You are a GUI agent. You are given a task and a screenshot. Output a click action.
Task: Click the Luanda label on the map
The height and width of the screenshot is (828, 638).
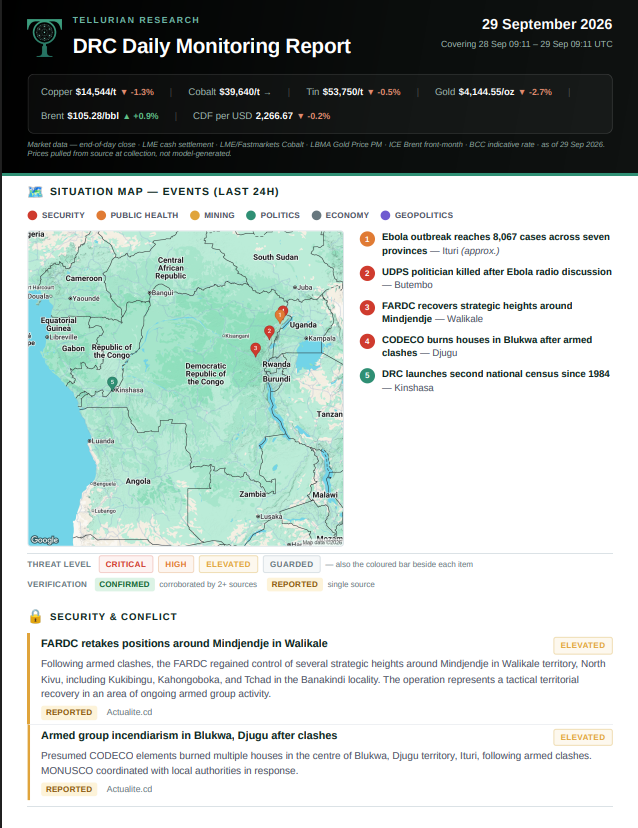click(x=102, y=441)
